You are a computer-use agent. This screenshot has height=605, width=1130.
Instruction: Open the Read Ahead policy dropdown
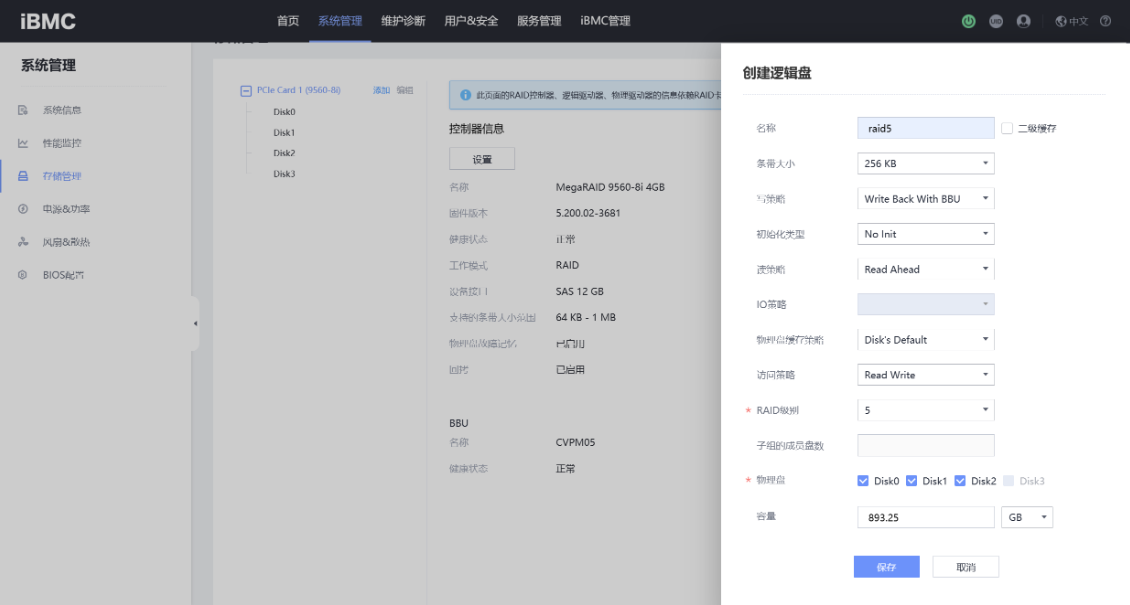click(925, 269)
